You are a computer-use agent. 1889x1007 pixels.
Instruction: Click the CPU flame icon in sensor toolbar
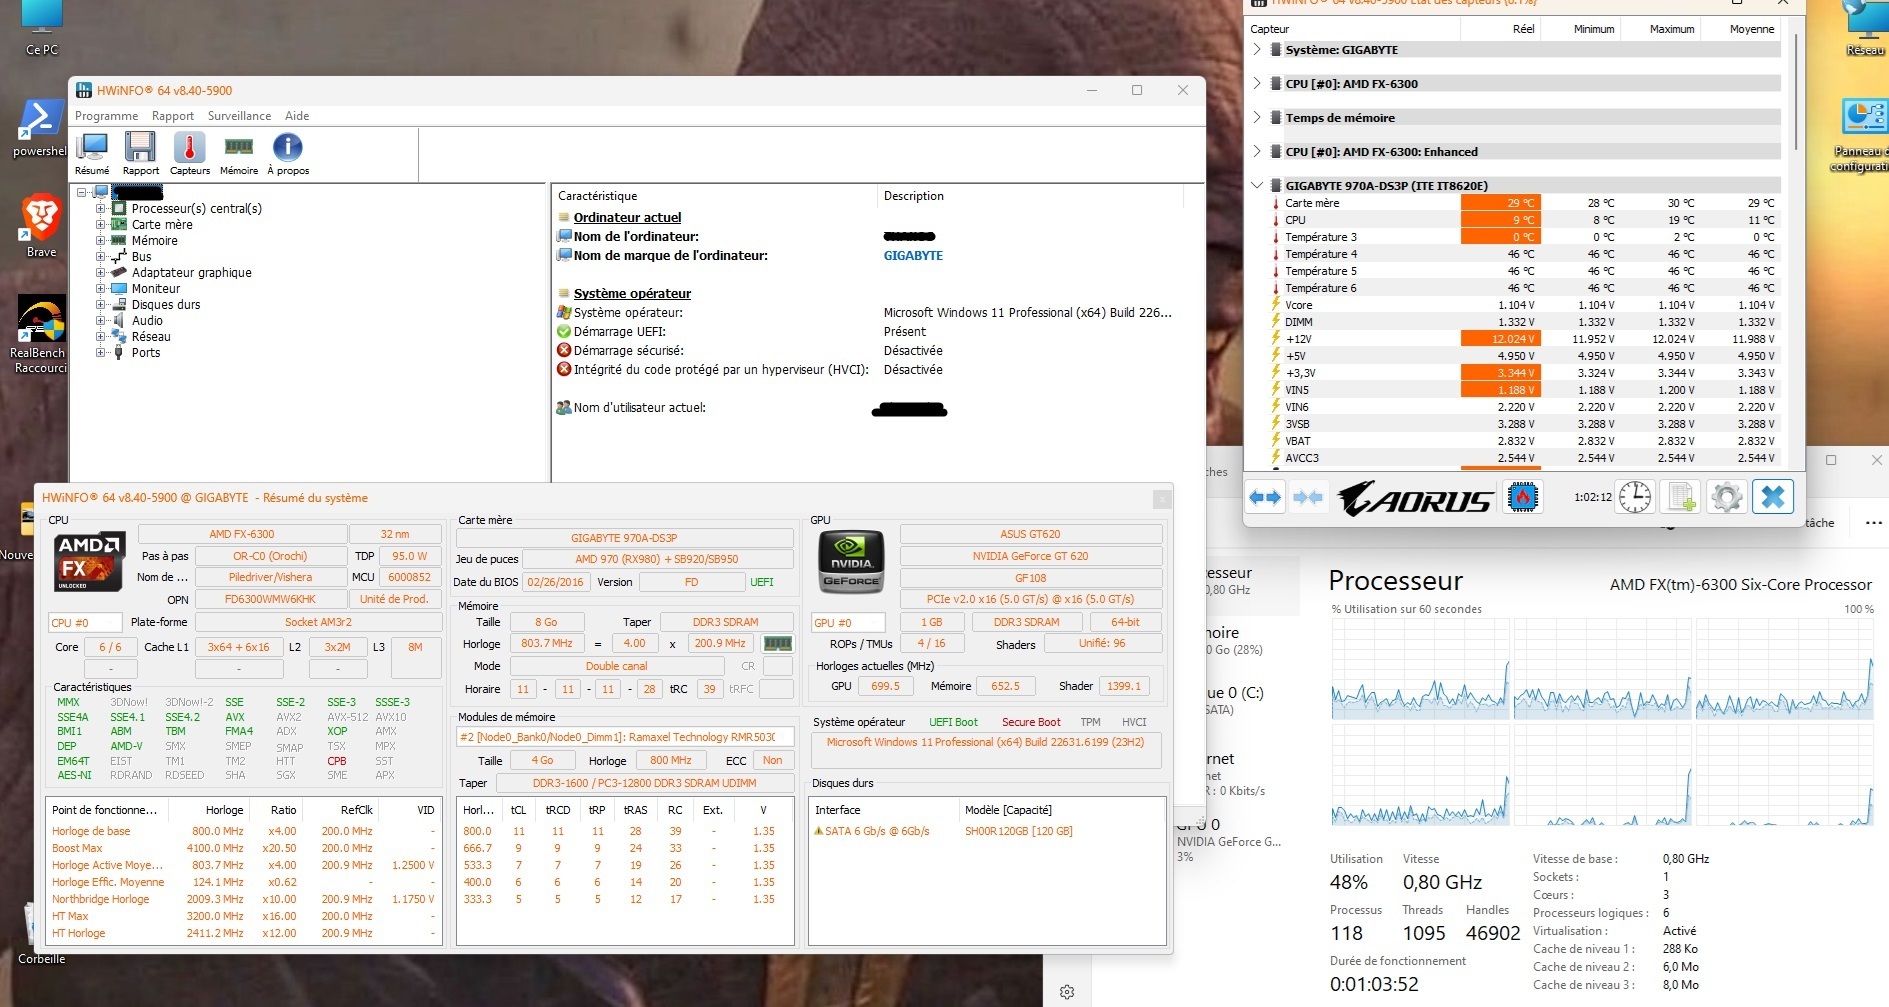1523,497
